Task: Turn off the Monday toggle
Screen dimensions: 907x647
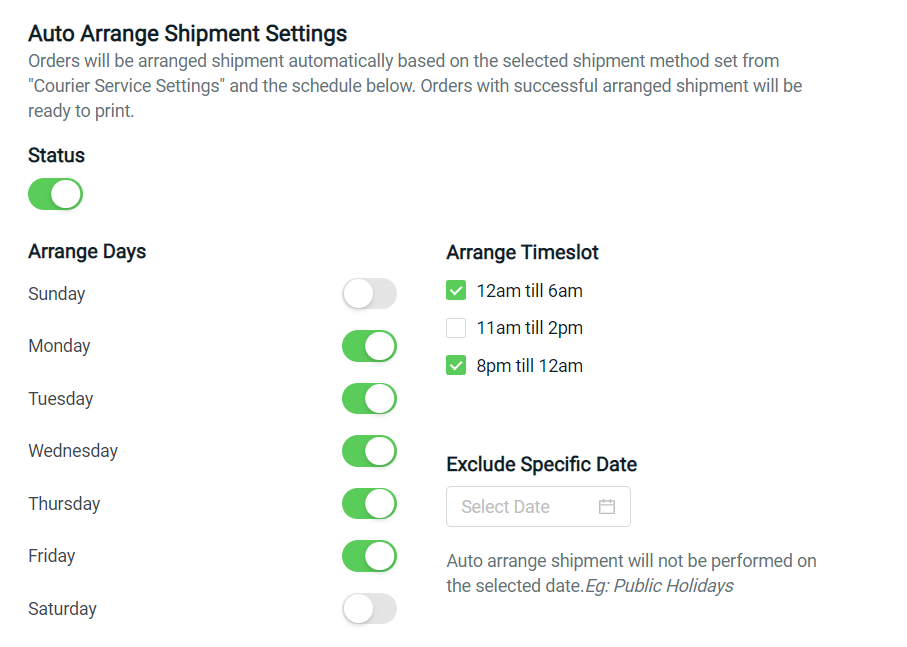Action: [369, 346]
